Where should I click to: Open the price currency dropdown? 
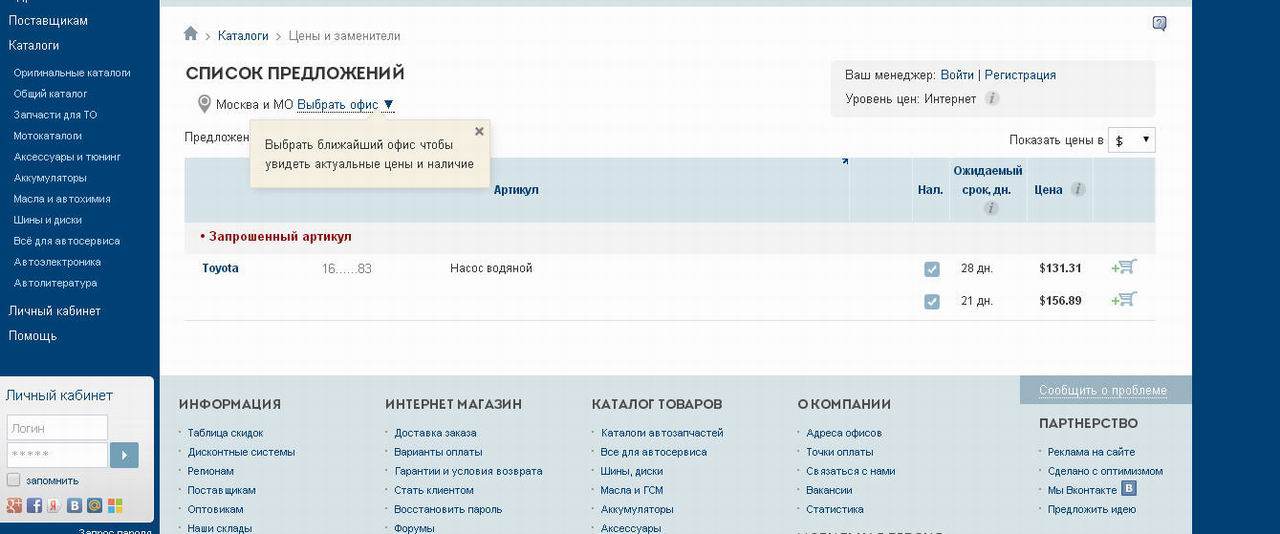coord(1133,141)
